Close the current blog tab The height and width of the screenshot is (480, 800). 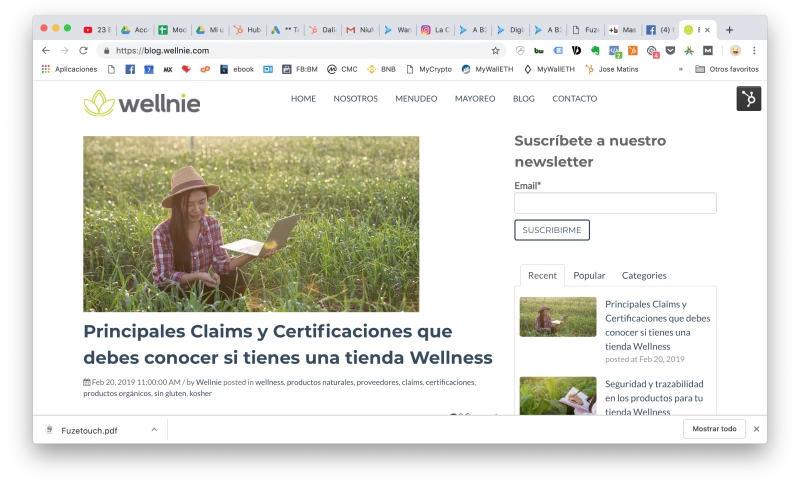[x=707, y=30]
